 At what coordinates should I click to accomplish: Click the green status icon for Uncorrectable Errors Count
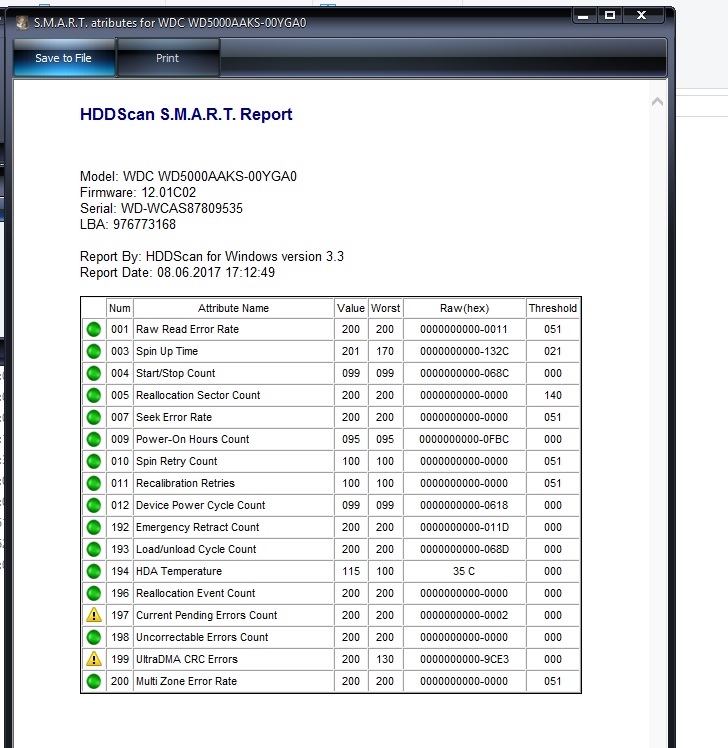point(94,637)
